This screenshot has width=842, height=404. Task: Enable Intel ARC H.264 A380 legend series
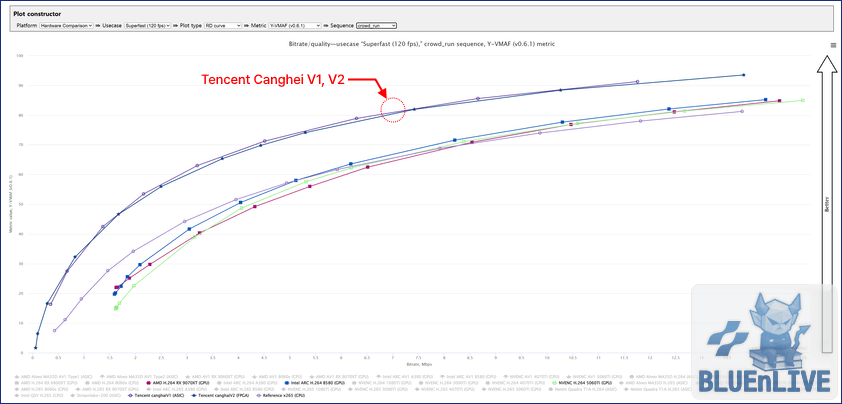pyautogui.click(x=247, y=383)
